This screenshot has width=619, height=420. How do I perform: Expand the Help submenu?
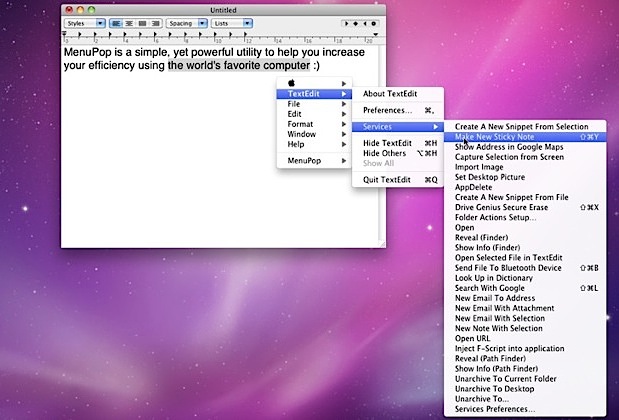(314, 144)
